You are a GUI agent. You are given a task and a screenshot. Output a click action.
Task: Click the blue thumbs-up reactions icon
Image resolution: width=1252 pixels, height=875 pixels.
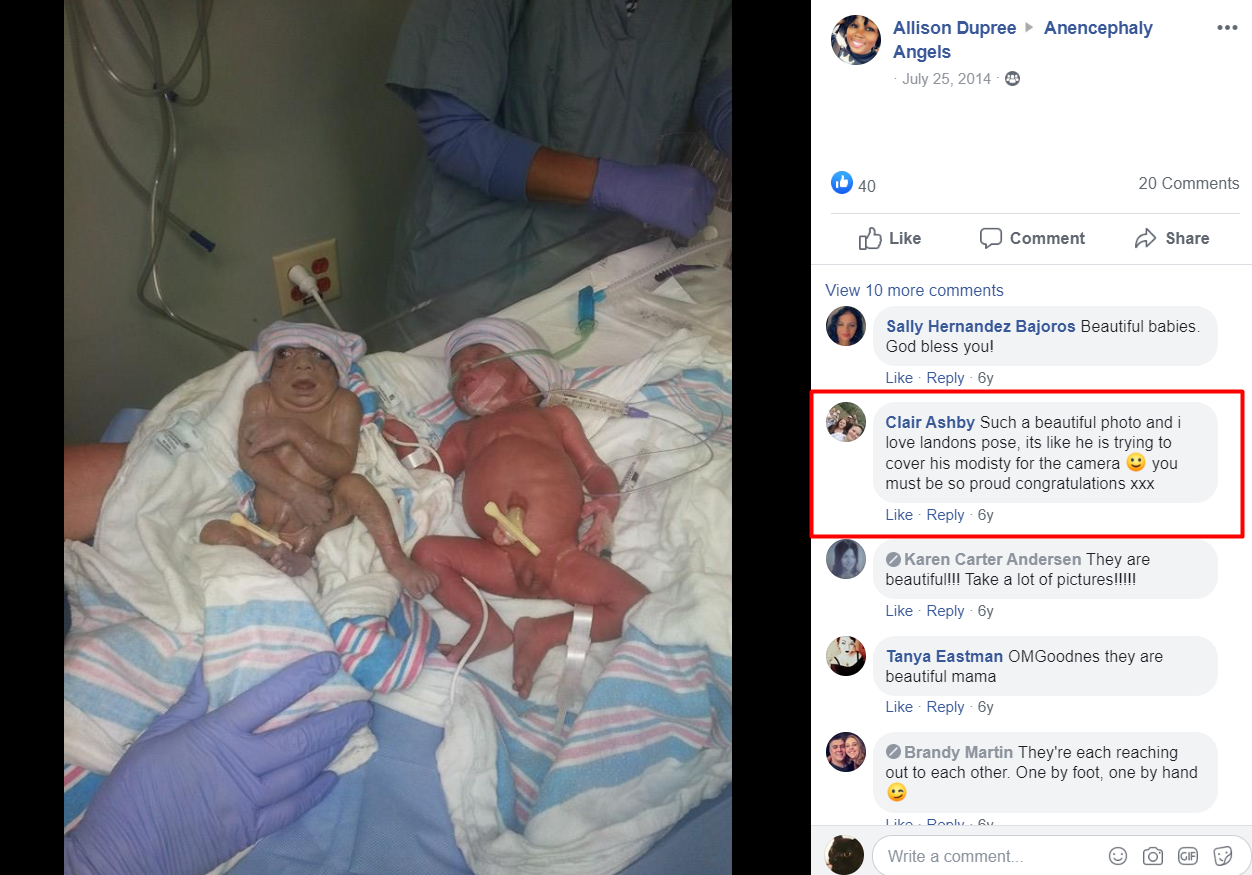tap(842, 183)
